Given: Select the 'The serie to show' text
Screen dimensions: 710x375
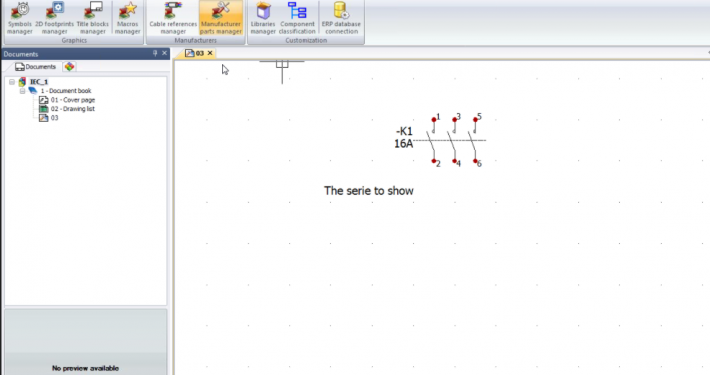Looking at the screenshot, I should [x=369, y=191].
